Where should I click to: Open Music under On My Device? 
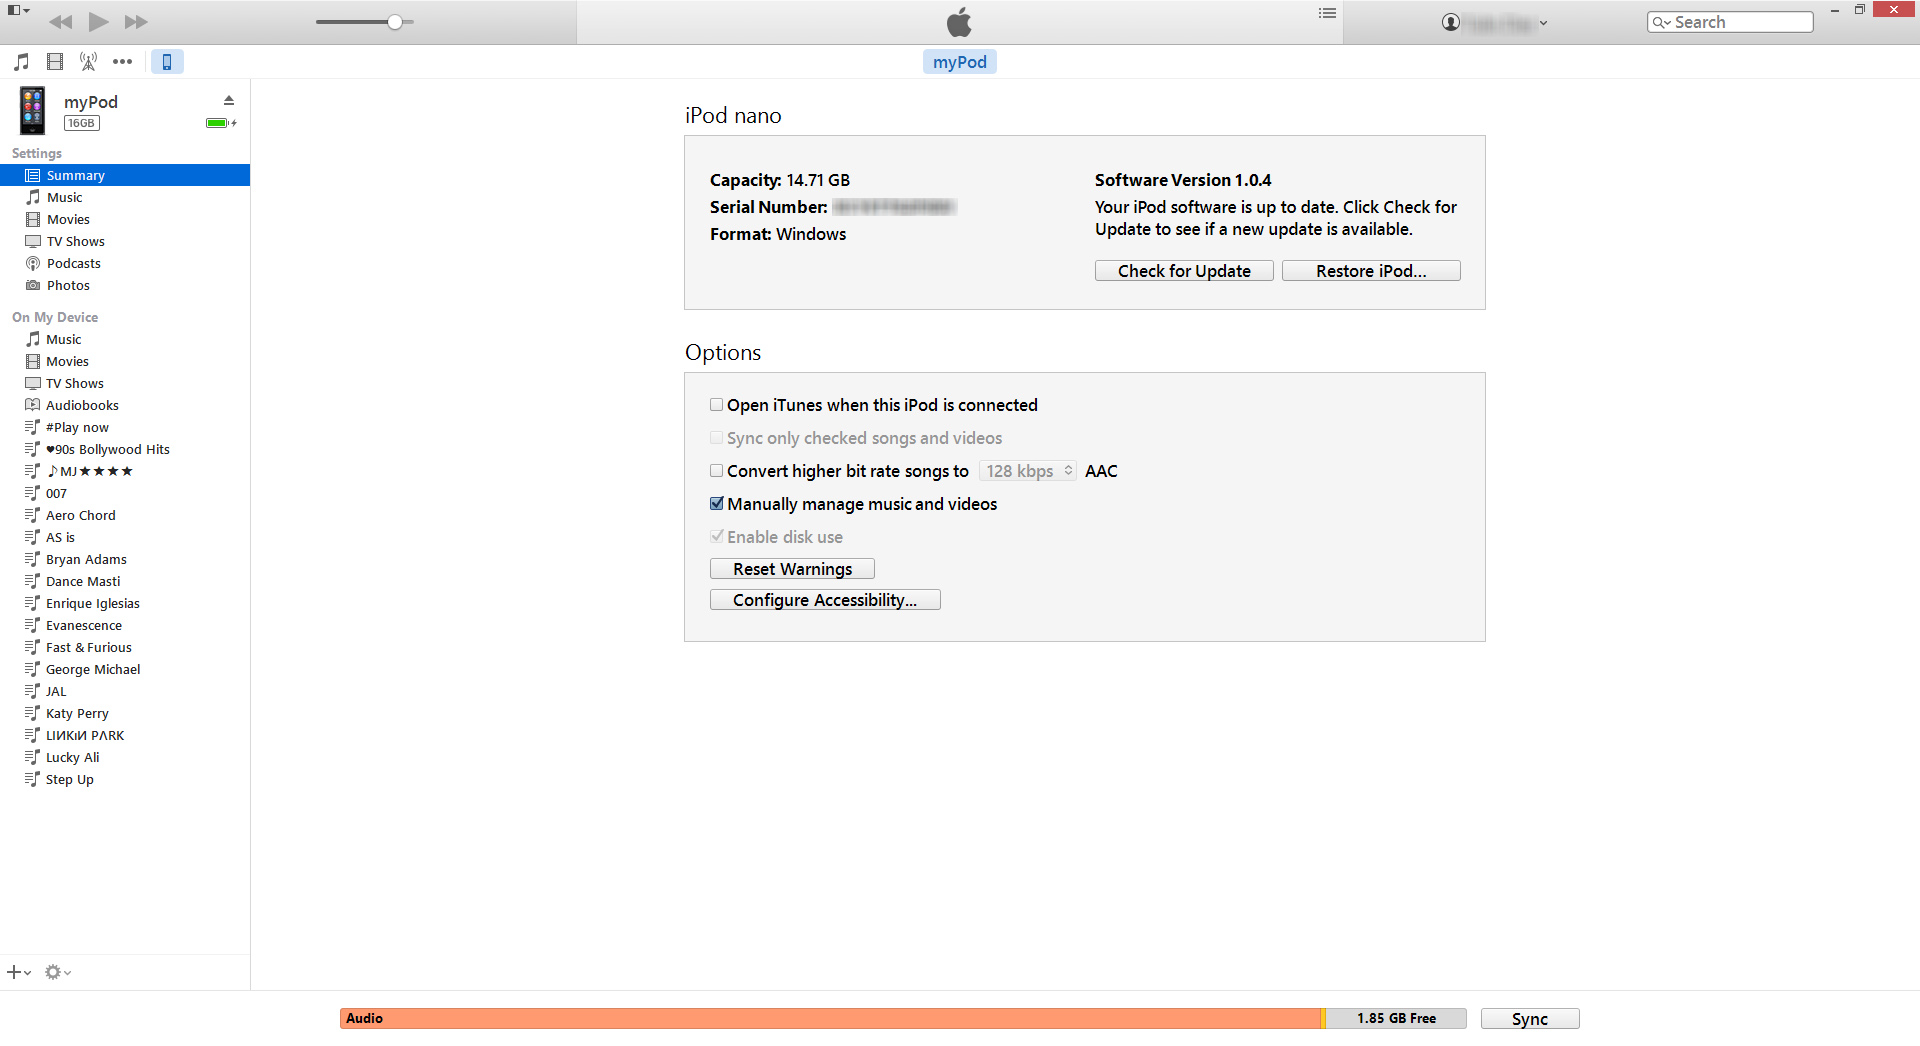coord(125,339)
